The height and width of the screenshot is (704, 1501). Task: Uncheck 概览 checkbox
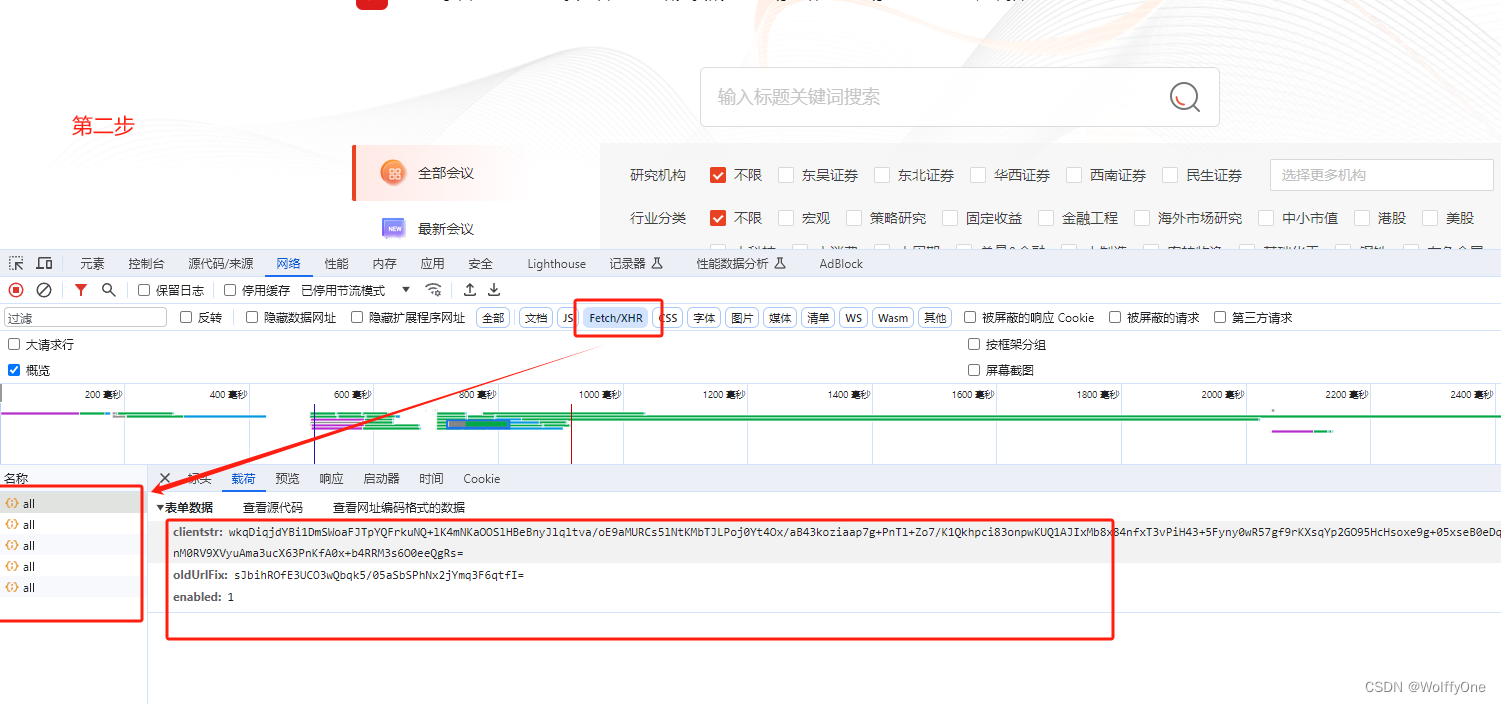(14, 370)
